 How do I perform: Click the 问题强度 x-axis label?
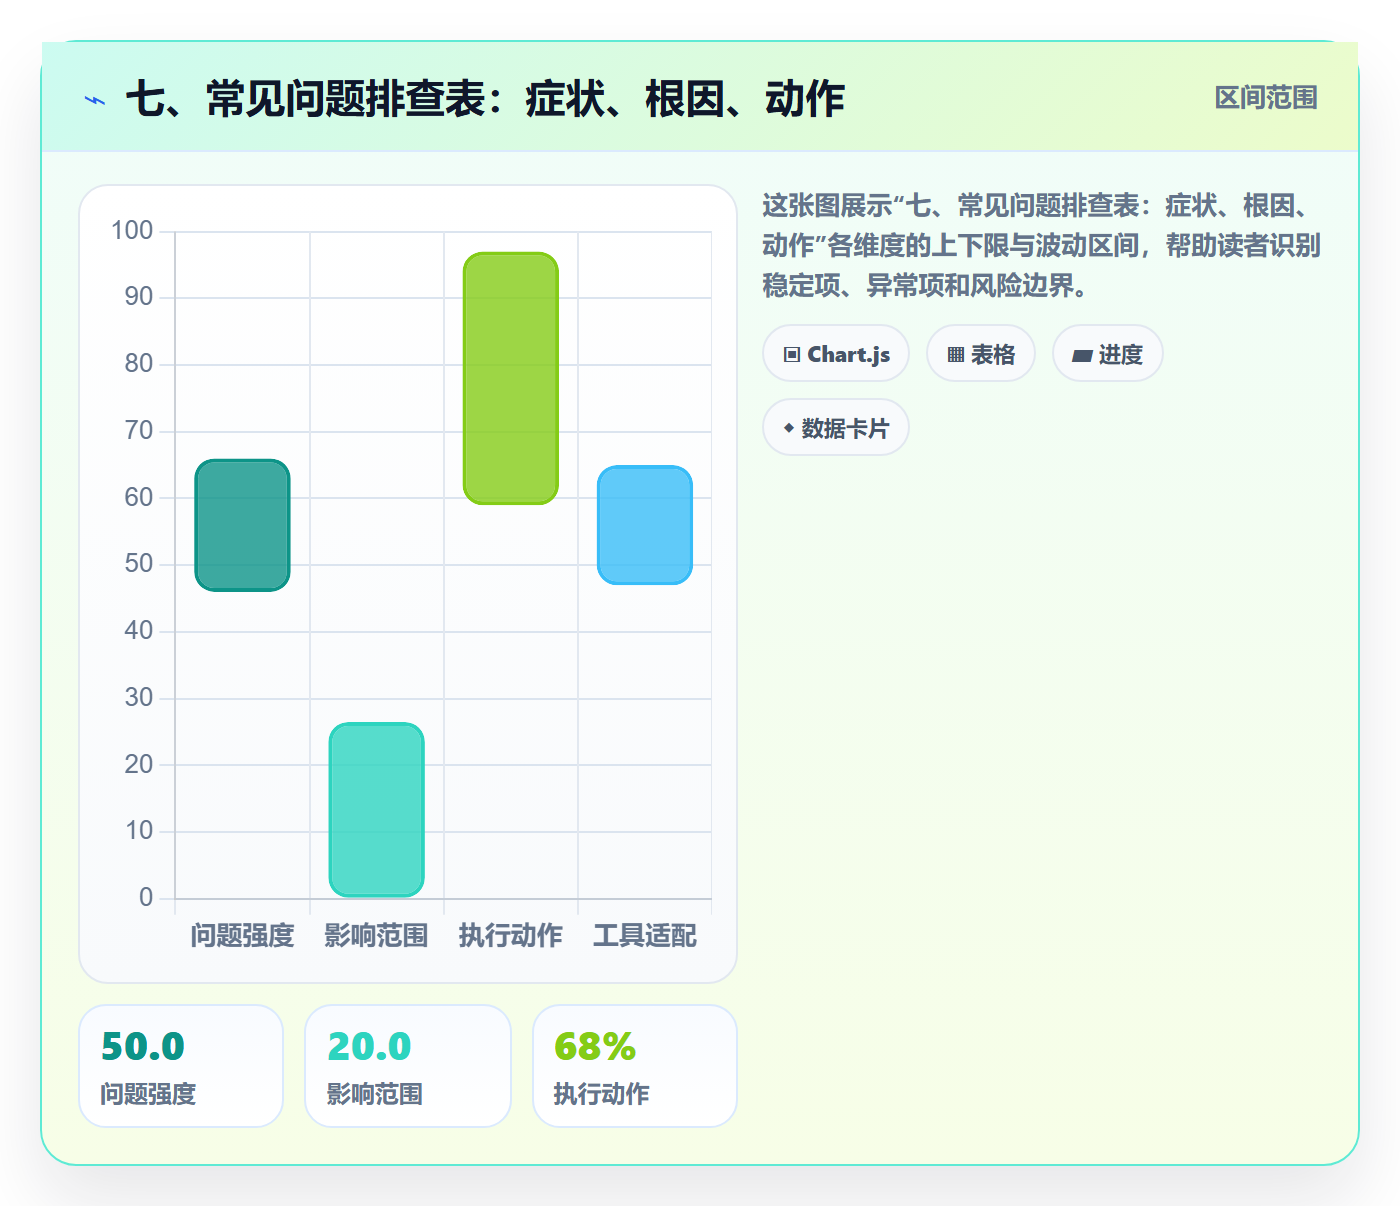[x=242, y=936]
